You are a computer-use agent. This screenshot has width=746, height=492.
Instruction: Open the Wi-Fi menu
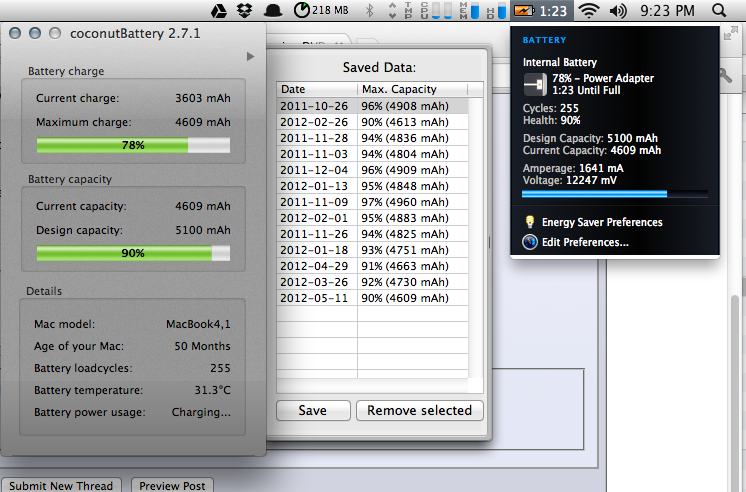coord(589,10)
